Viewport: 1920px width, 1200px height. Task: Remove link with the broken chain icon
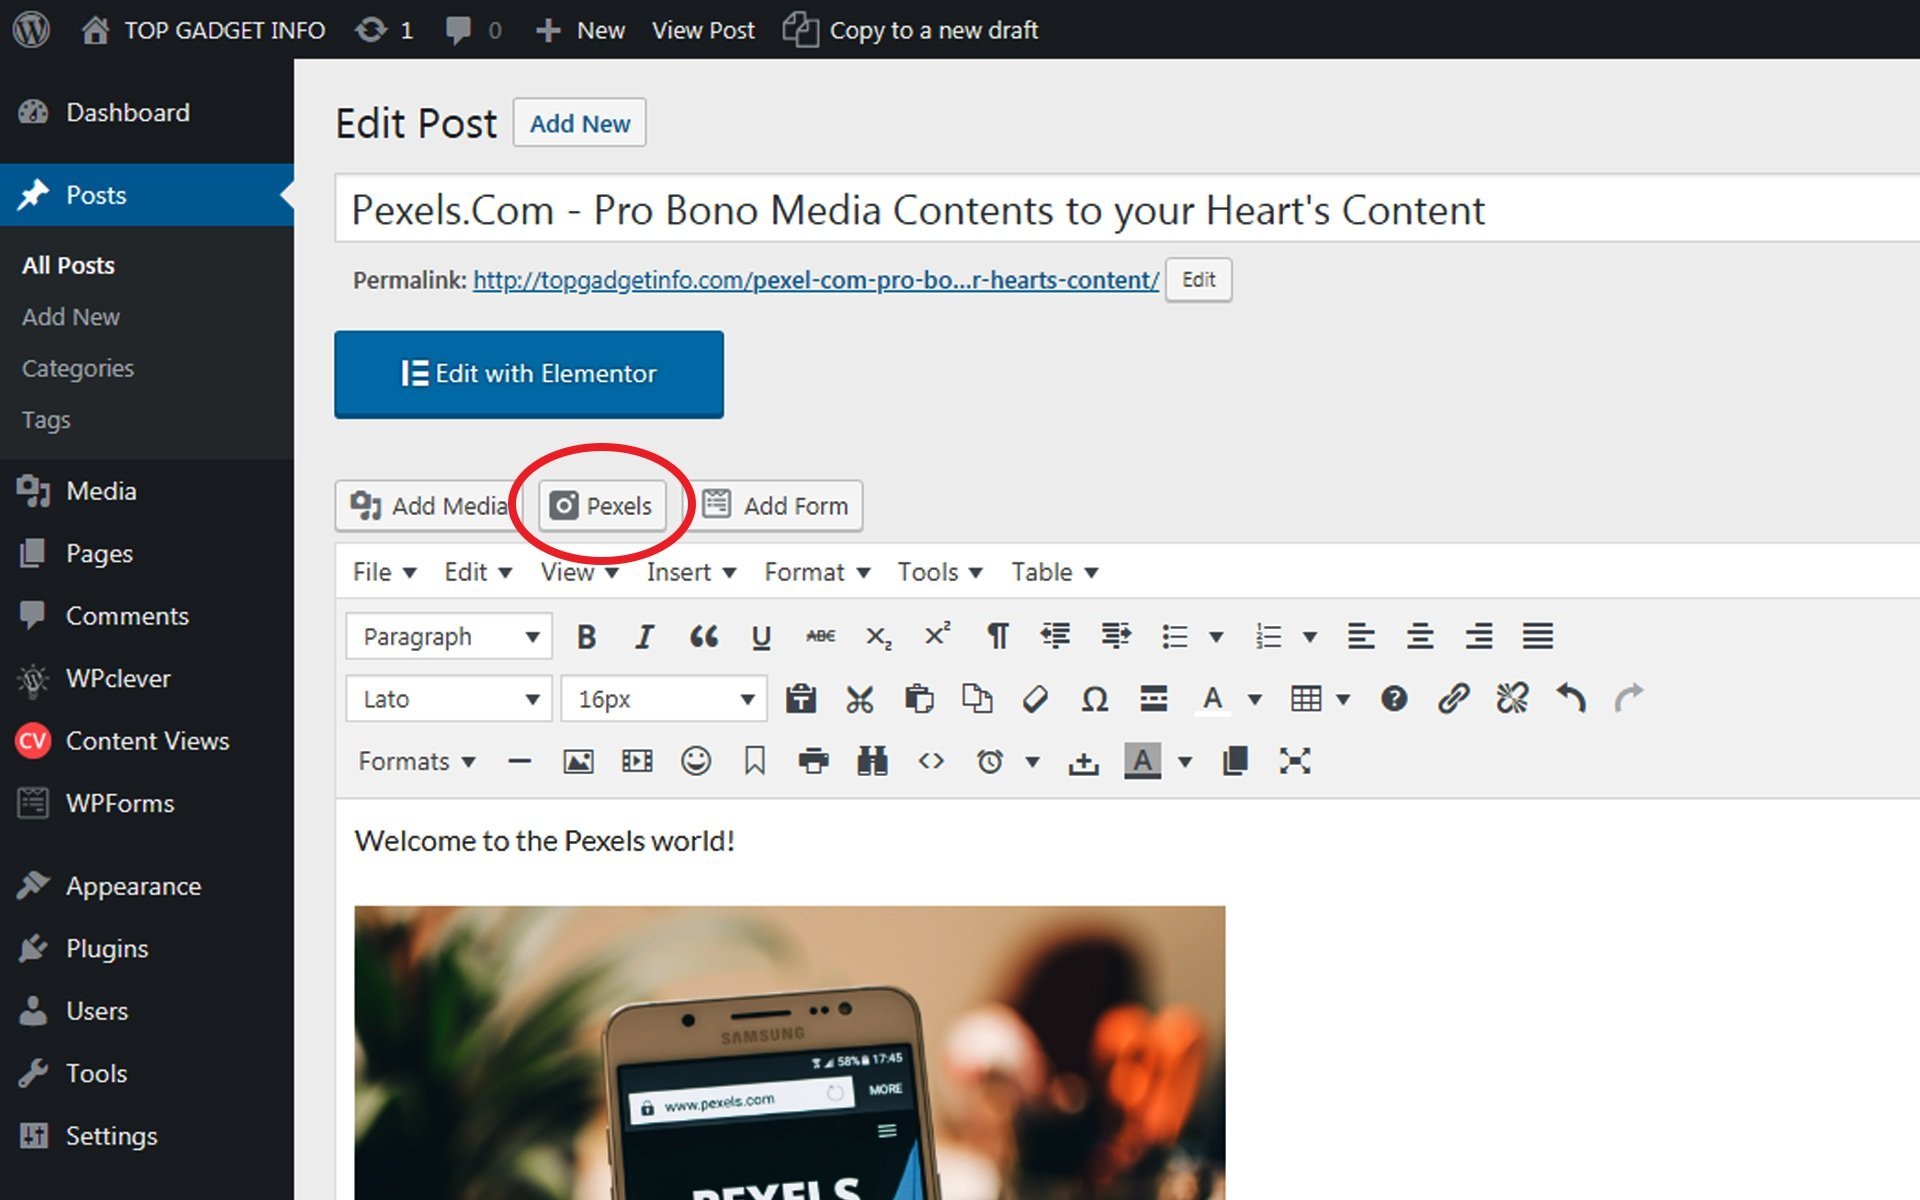click(1512, 699)
